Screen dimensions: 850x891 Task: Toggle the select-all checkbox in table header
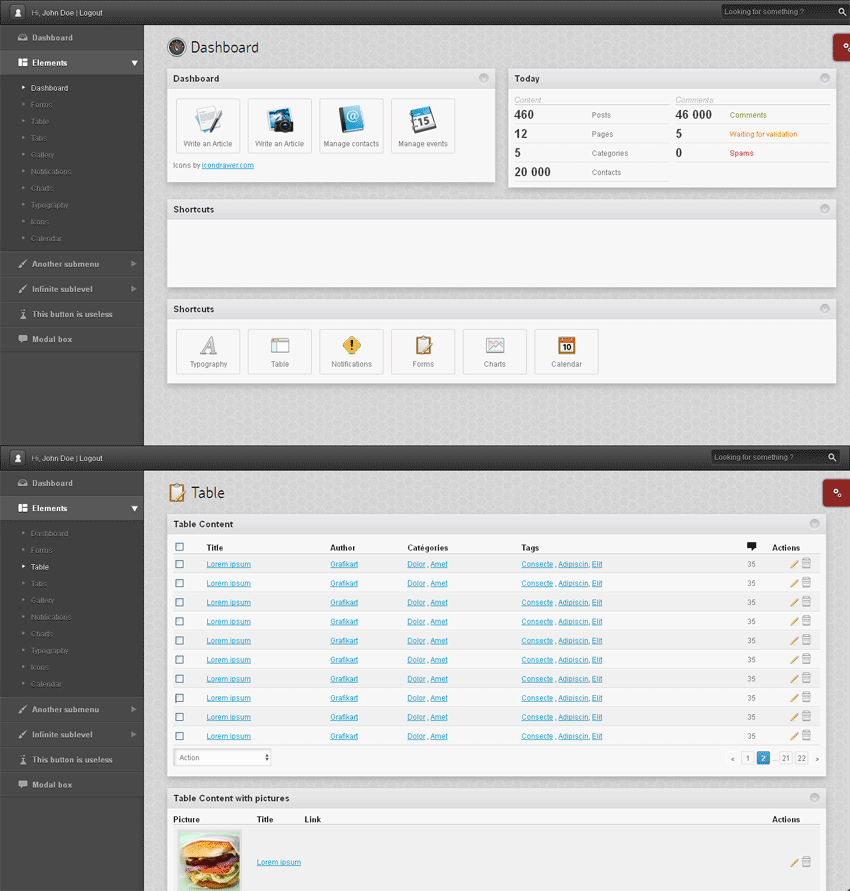coord(180,547)
